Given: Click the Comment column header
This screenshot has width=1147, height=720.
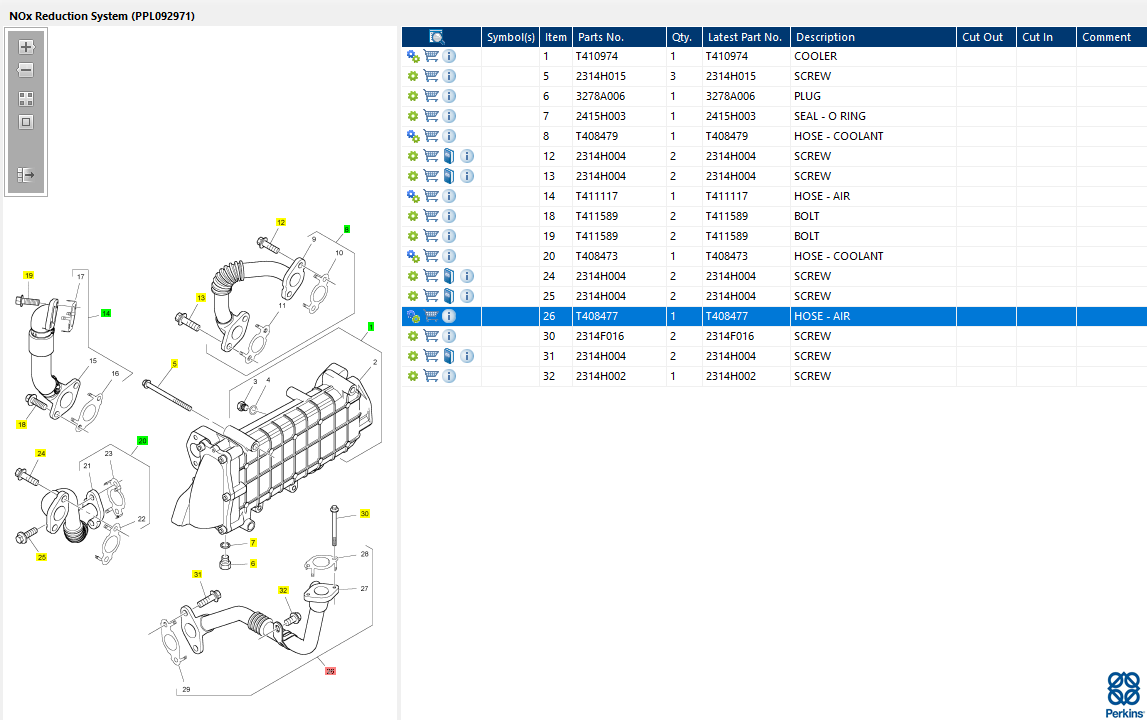Looking at the screenshot, I should click(1111, 37).
